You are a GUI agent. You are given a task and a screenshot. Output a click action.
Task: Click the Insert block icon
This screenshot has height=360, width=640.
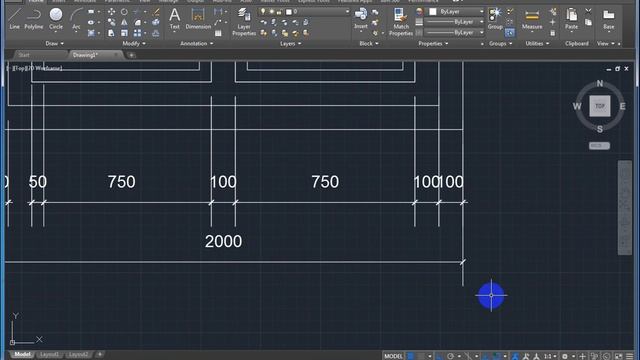[x=360, y=18]
